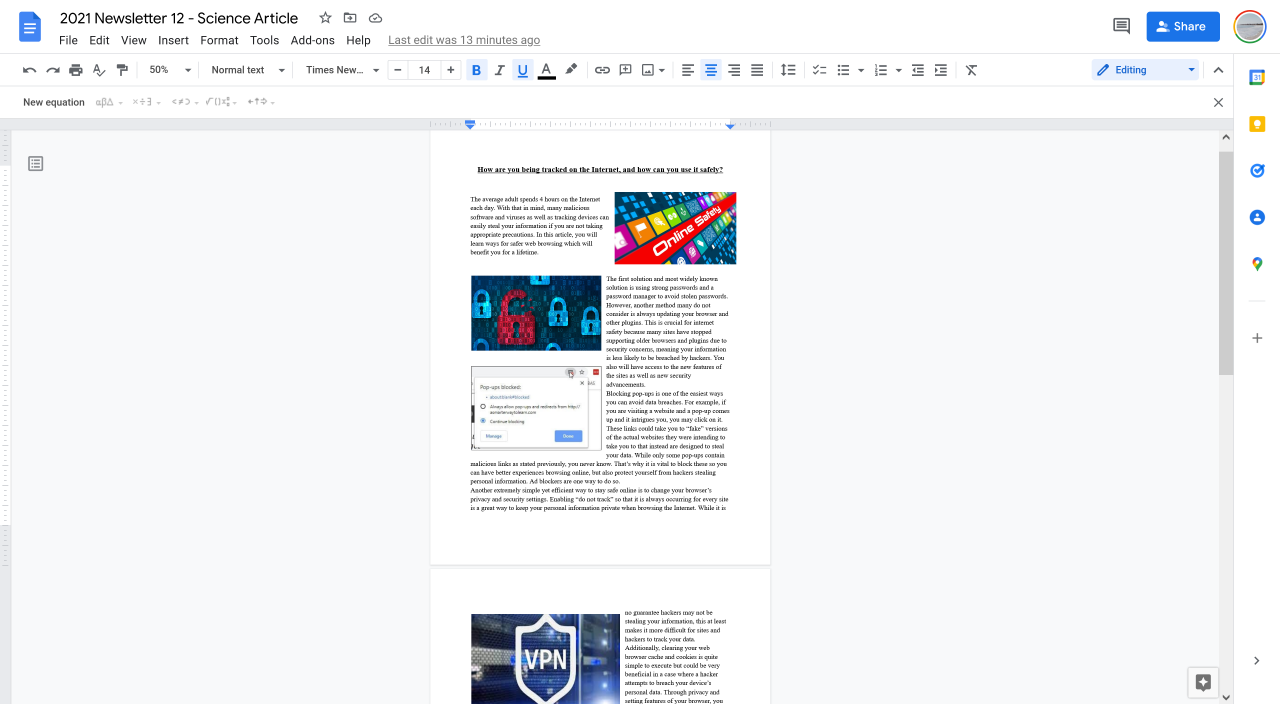Print the document using the printer icon
The width and height of the screenshot is (1280, 704).
tap(76, 70)
